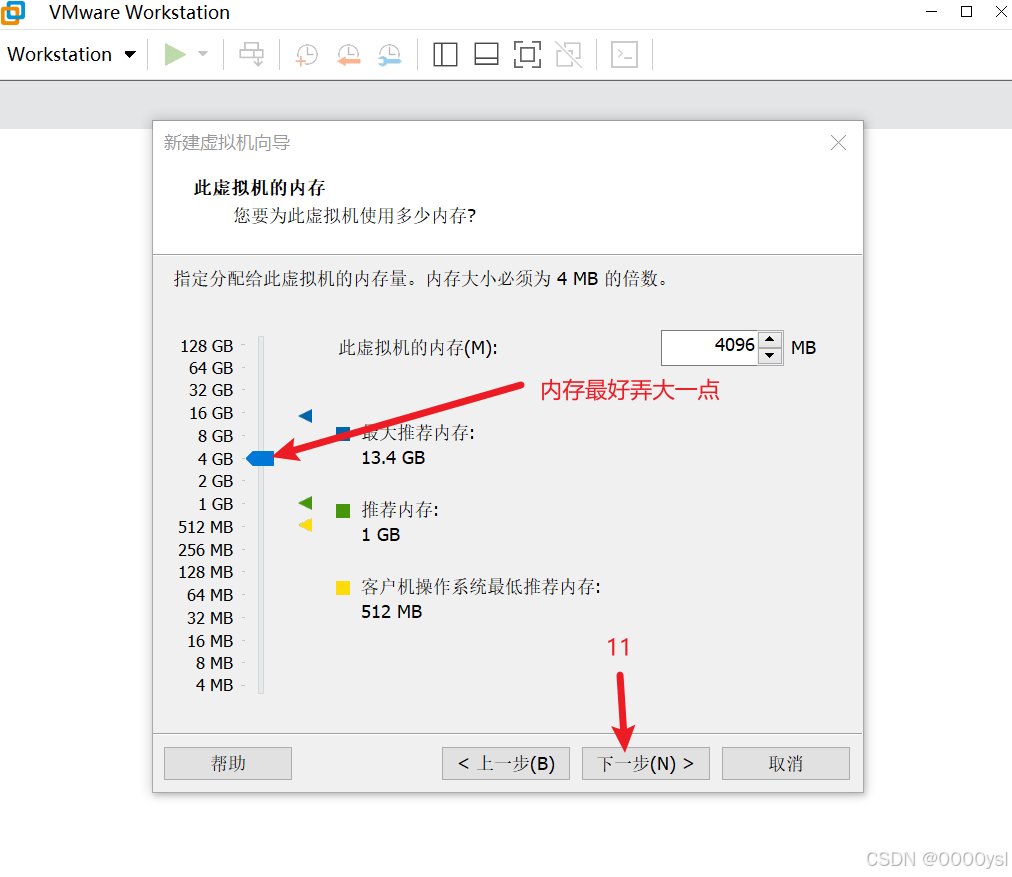1012x877 pixels.
Task: Open the Workstation dropdown menu
Action: (72, 54)
